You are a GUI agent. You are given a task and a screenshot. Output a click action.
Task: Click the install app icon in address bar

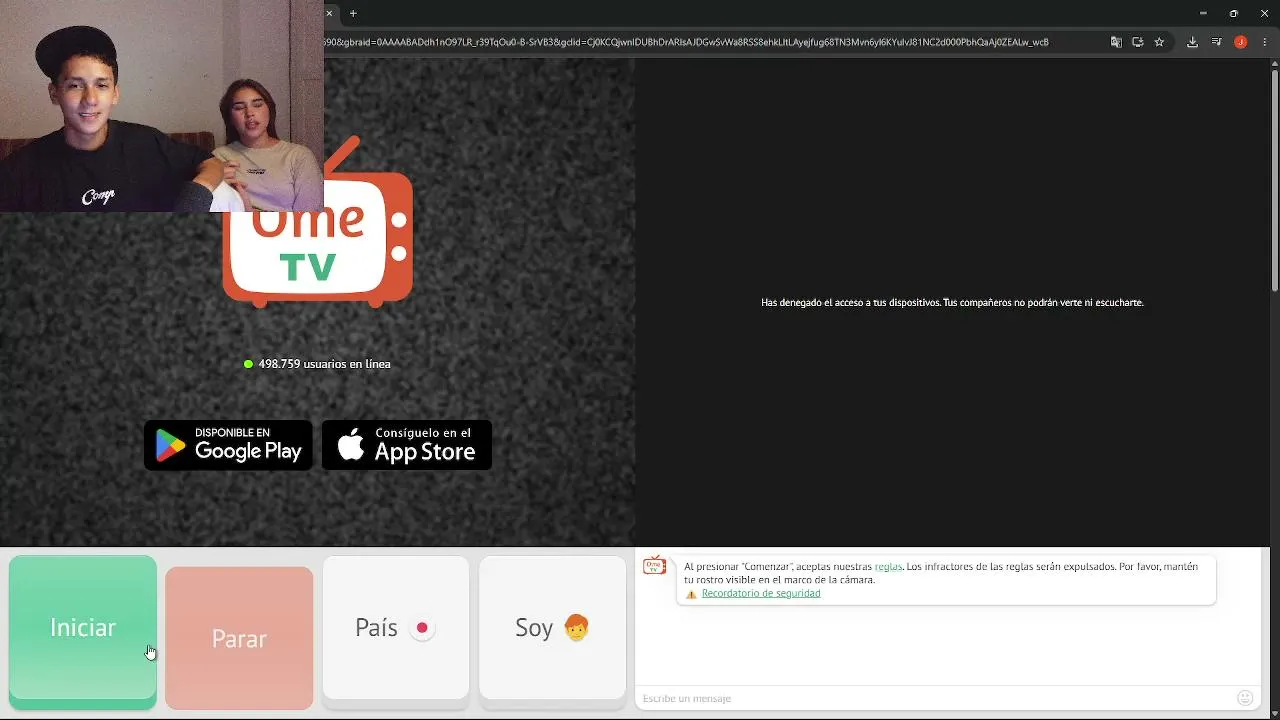pos(1138,42)
